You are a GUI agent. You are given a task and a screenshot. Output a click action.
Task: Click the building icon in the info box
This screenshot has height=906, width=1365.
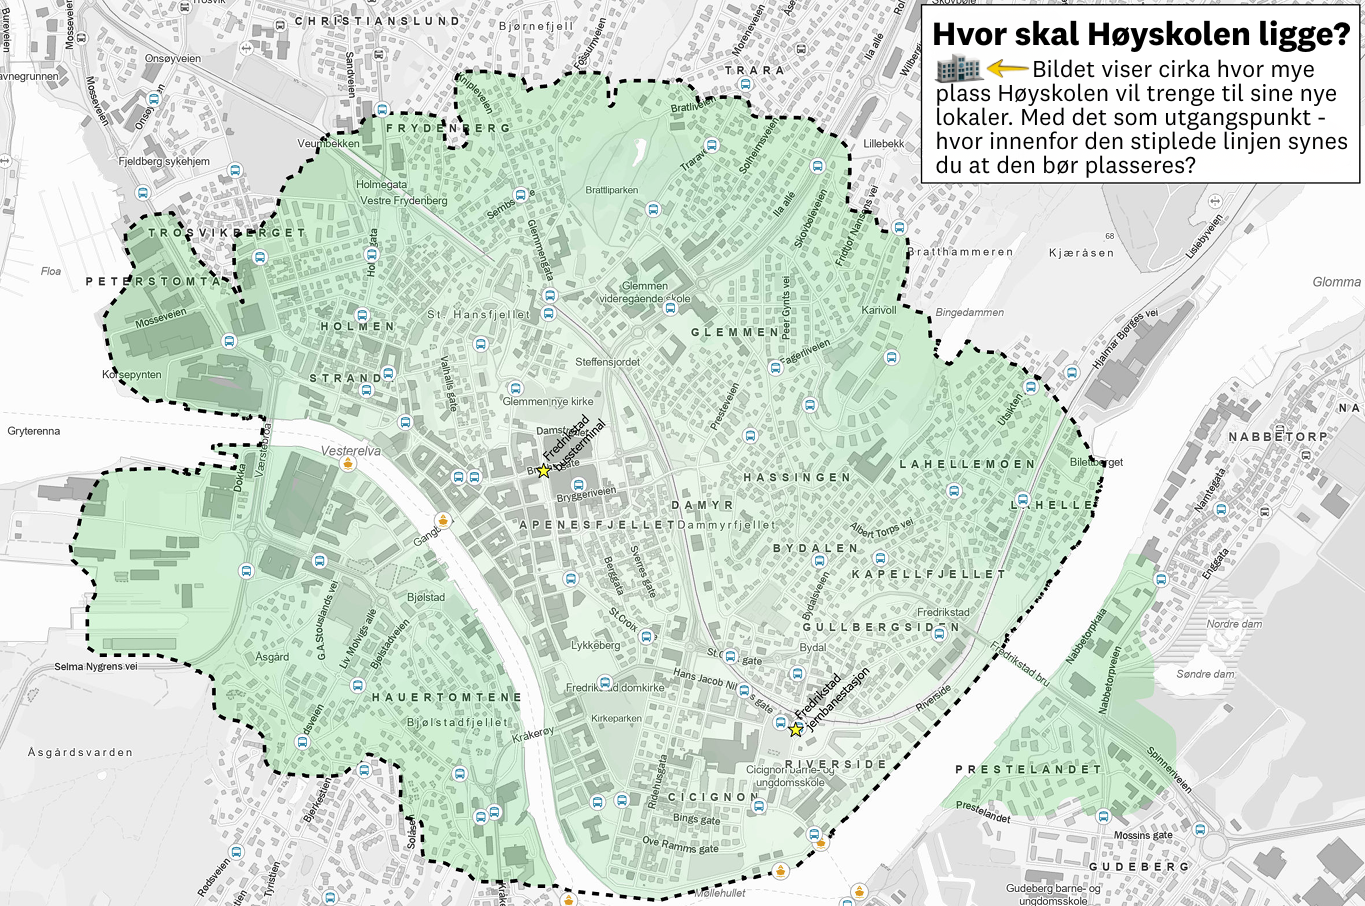pyautogui.click(x=958, y=69)
